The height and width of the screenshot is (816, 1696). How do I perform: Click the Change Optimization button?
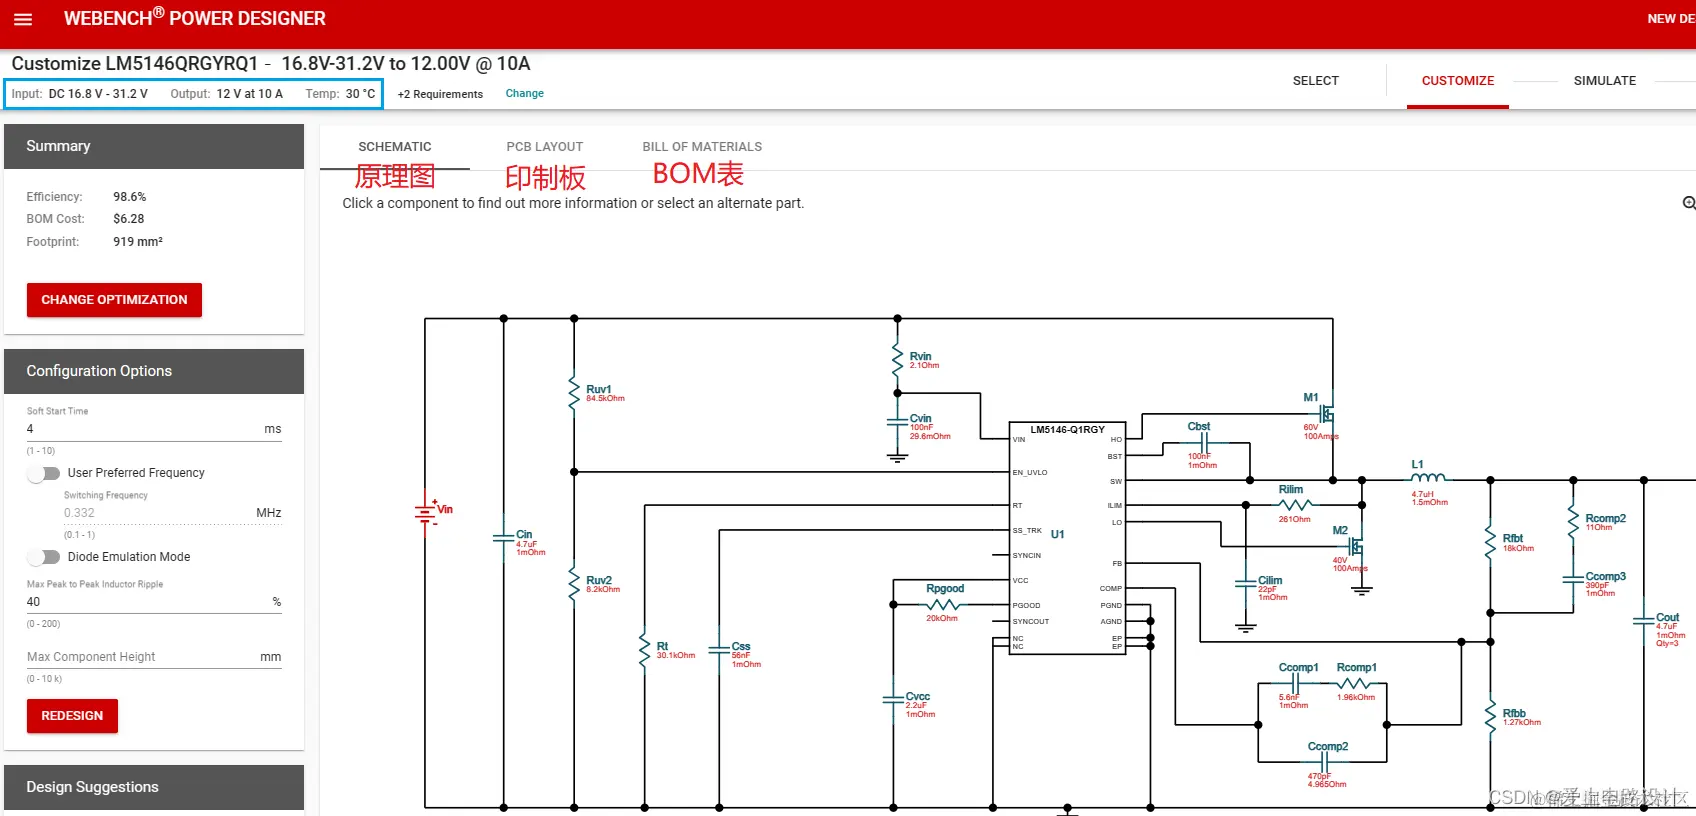[x=114, y=300]
